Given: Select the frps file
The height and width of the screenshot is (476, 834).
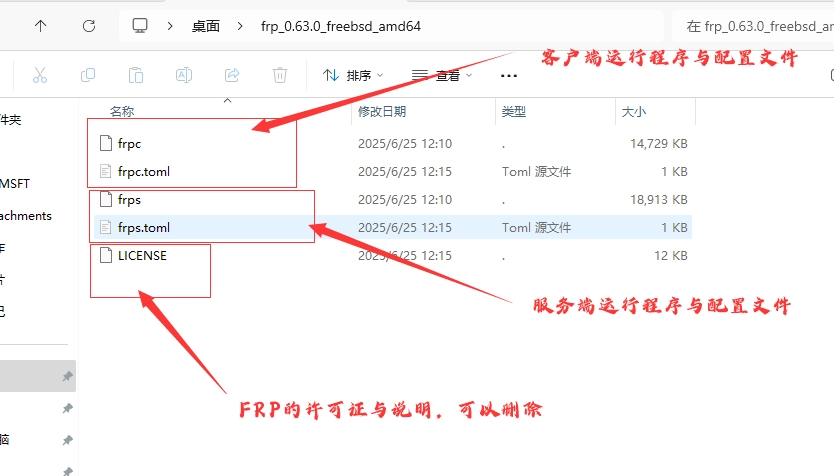Looking at the screenshot, I should click(393, 199).
